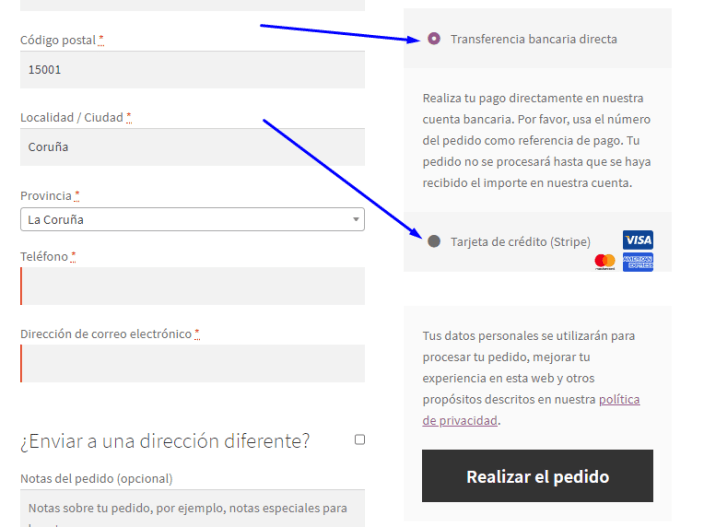Image resolution: width=704 pixels, height=527 pixels.
Task: Click the Localidad / Ciudad field with Coruña
Action: [x=192, y=147]
